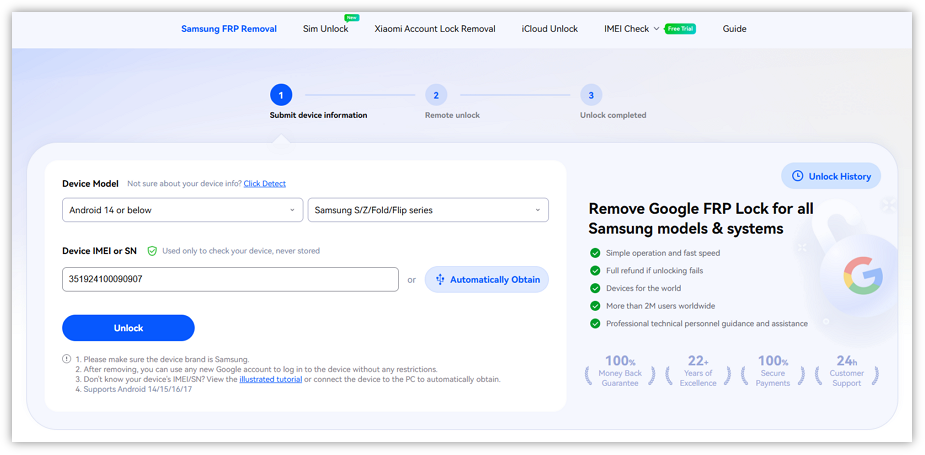Click 'Used only to check your device, never stored'
Image resolution: width=925 pixels, height=455 pixels.
tap(241, 251)
